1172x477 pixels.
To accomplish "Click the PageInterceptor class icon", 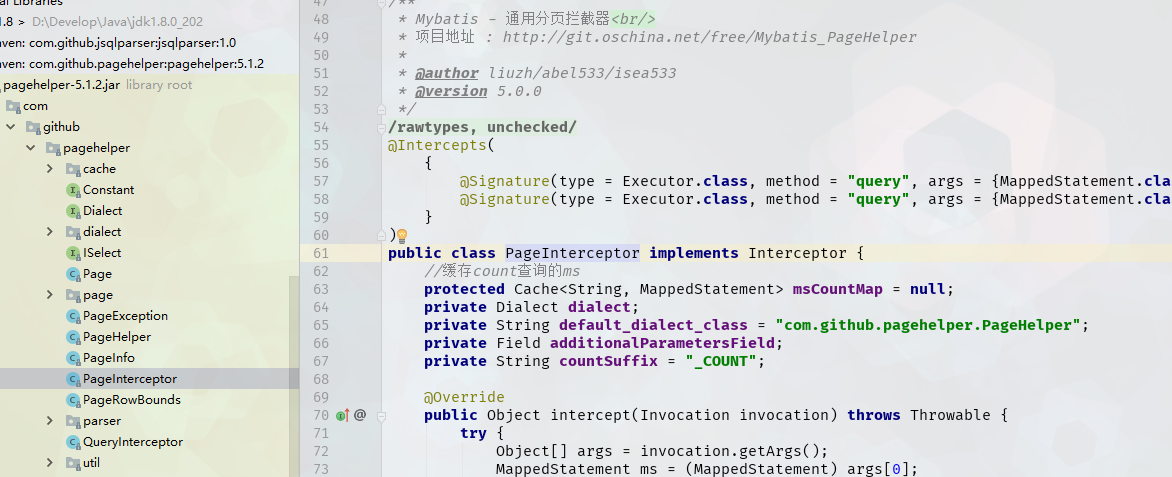I will (x=73, y=378).
